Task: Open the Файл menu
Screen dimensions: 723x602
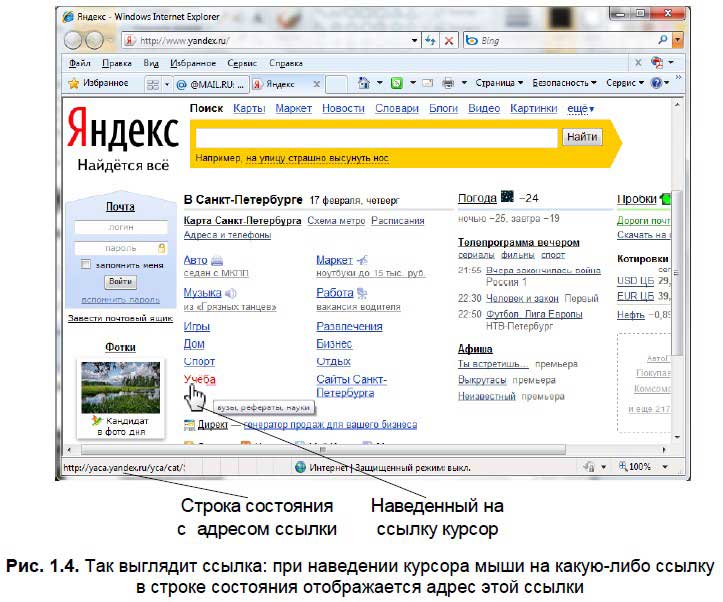Action: pyautogui.click(x=79, y=63)
